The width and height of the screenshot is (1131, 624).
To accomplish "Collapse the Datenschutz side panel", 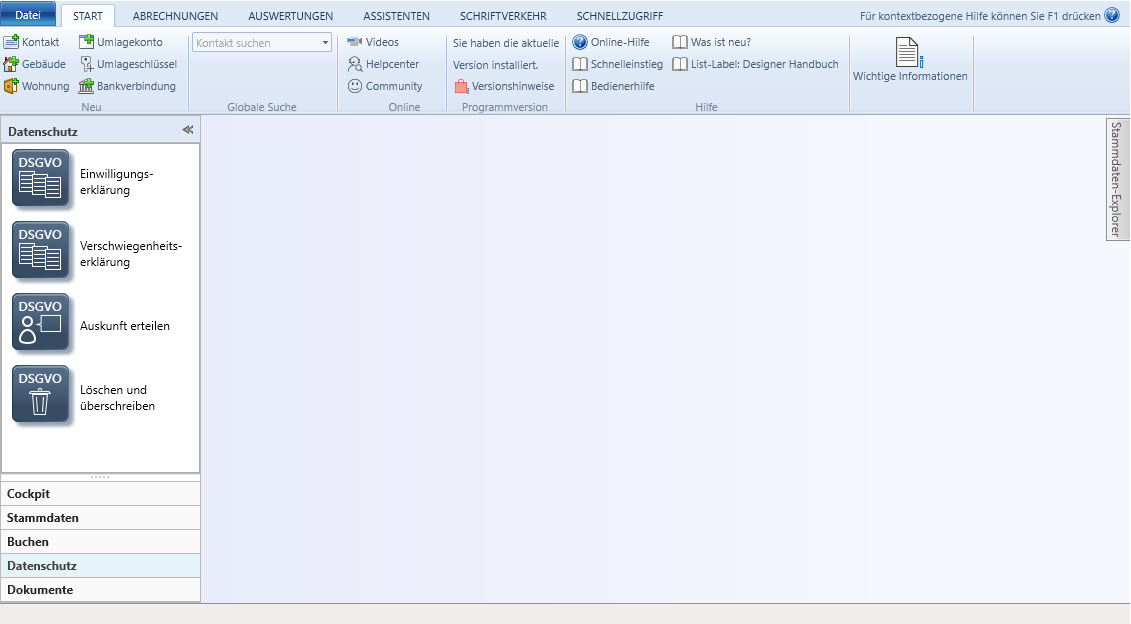I will click(187, 130).
